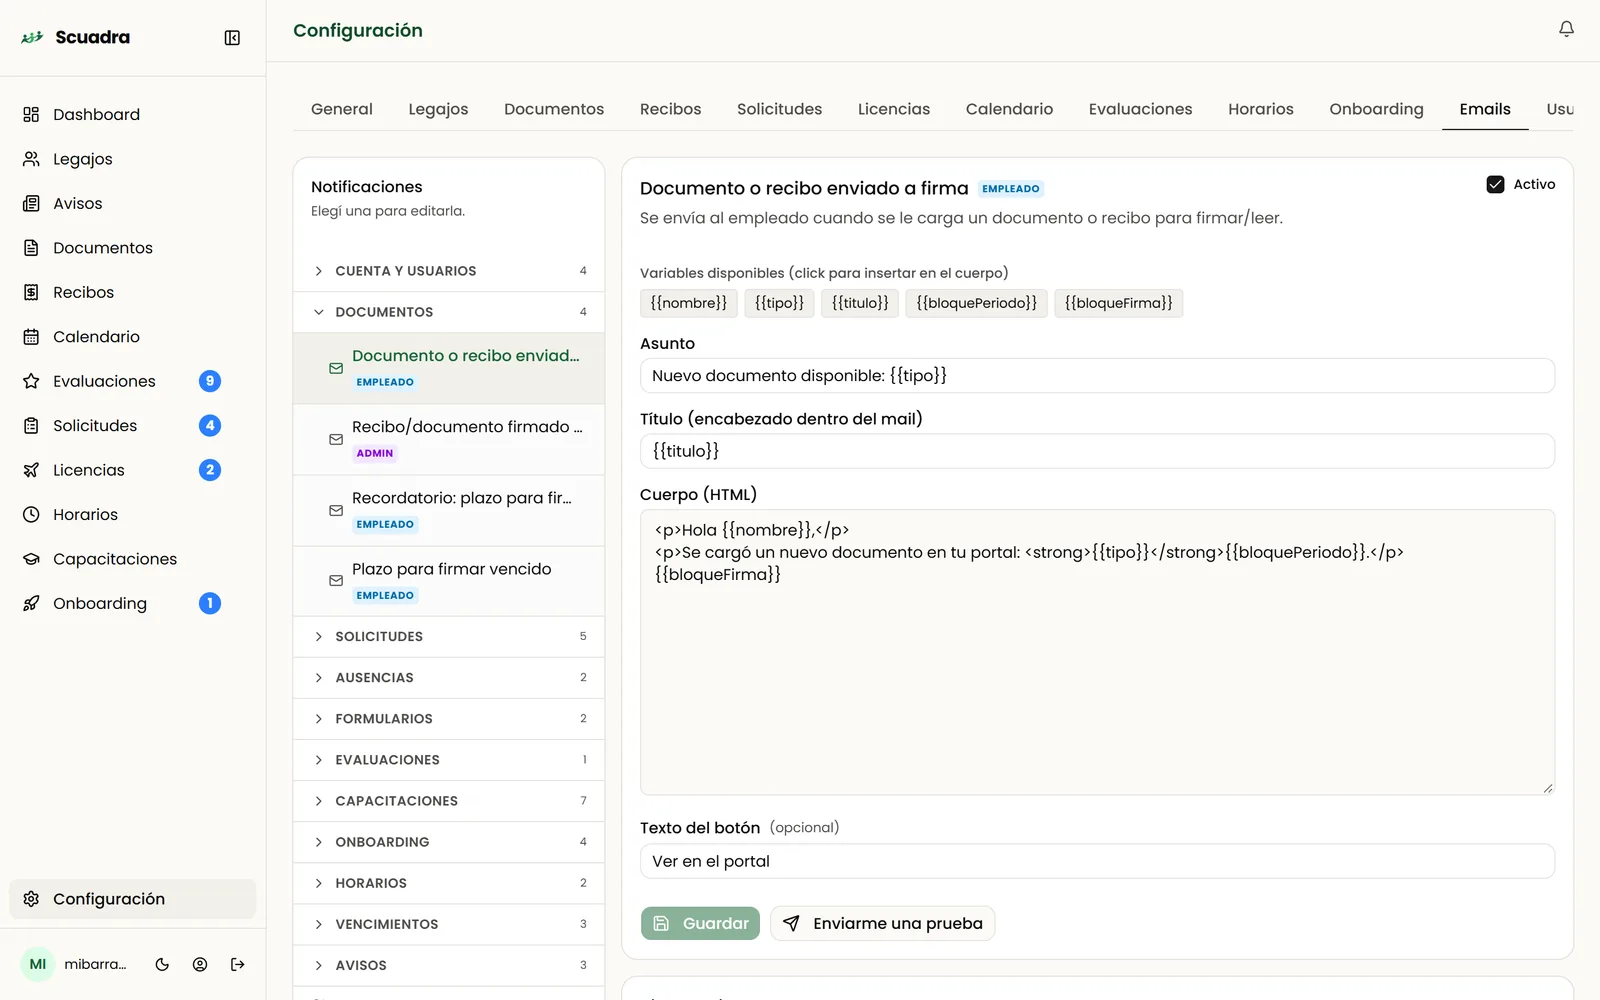The height and width of the screenshot is (1000, 1600).
Task: Uncheck the Activo checkbox
Action: pyautogui.click(x=1495, y=184)
